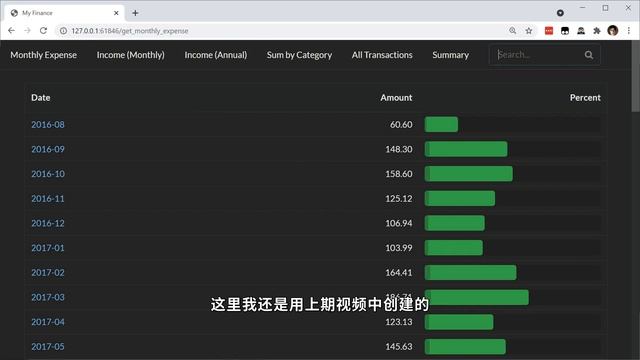Screen dimensions: 640x360
Task: Click the Amount column header
Action: point(396,98)
